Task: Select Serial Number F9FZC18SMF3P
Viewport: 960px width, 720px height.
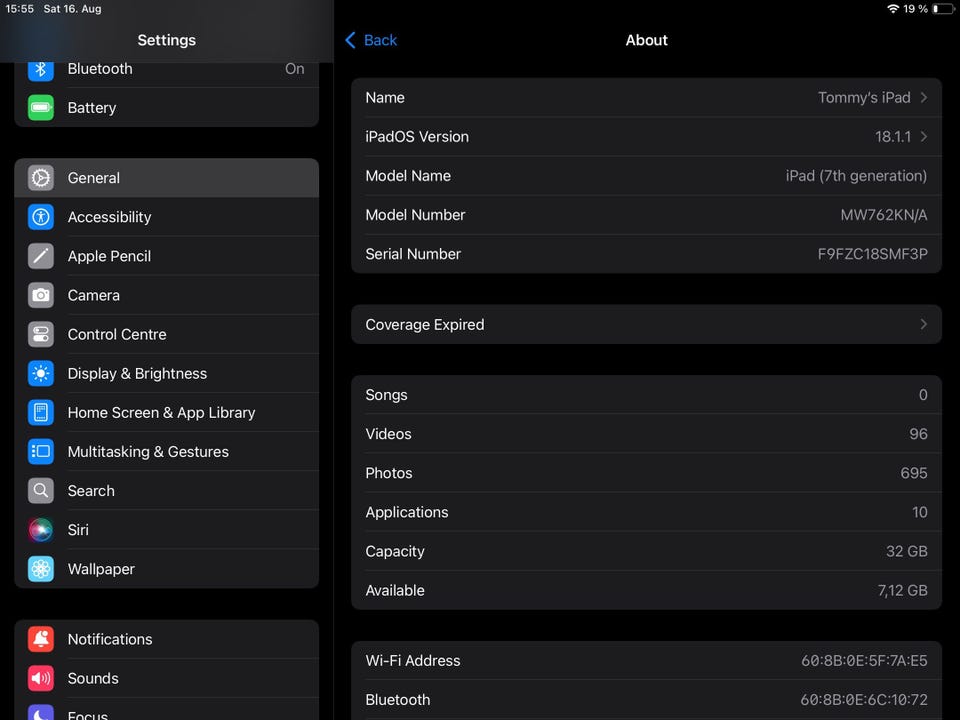Action: coord(872,254)
